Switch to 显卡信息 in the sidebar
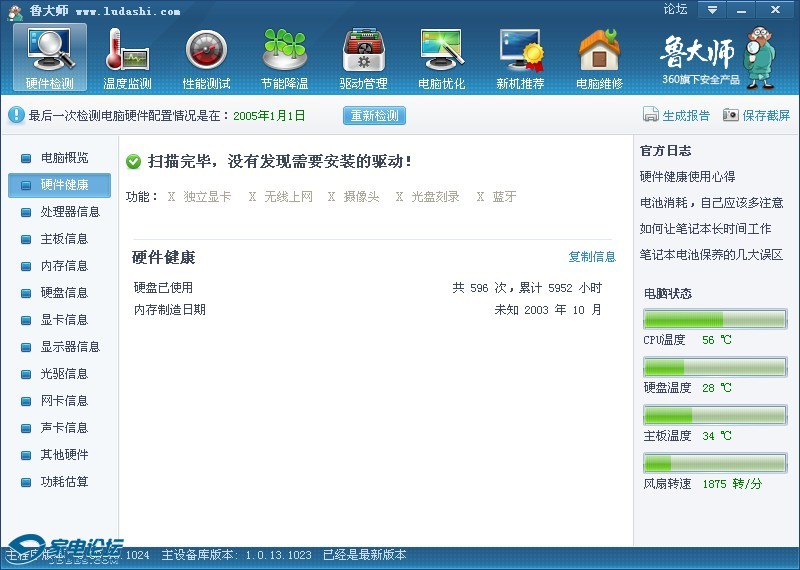Image resolution: width=800 pixels, height=570 pixels. click(x=64, y=320)
